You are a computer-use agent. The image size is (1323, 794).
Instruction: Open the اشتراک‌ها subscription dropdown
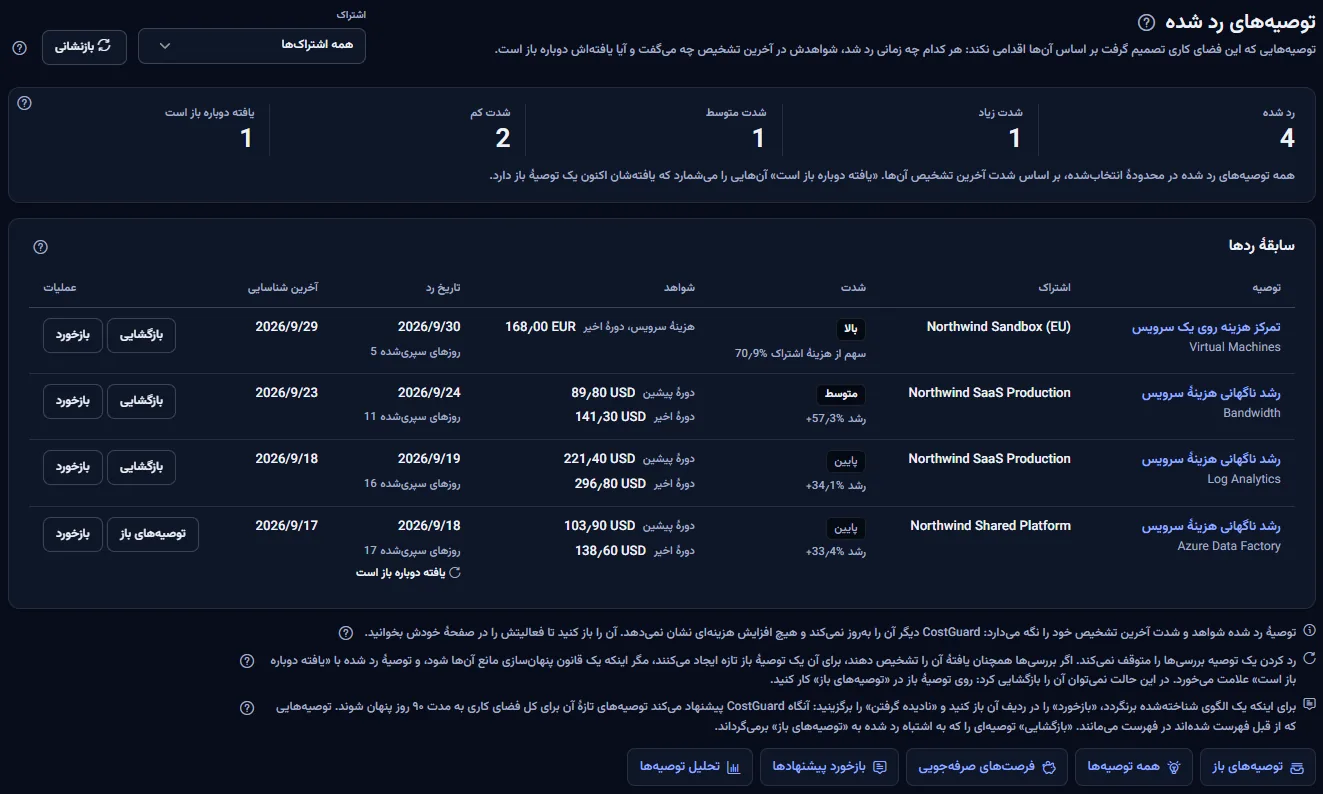(x=252, y=46)
